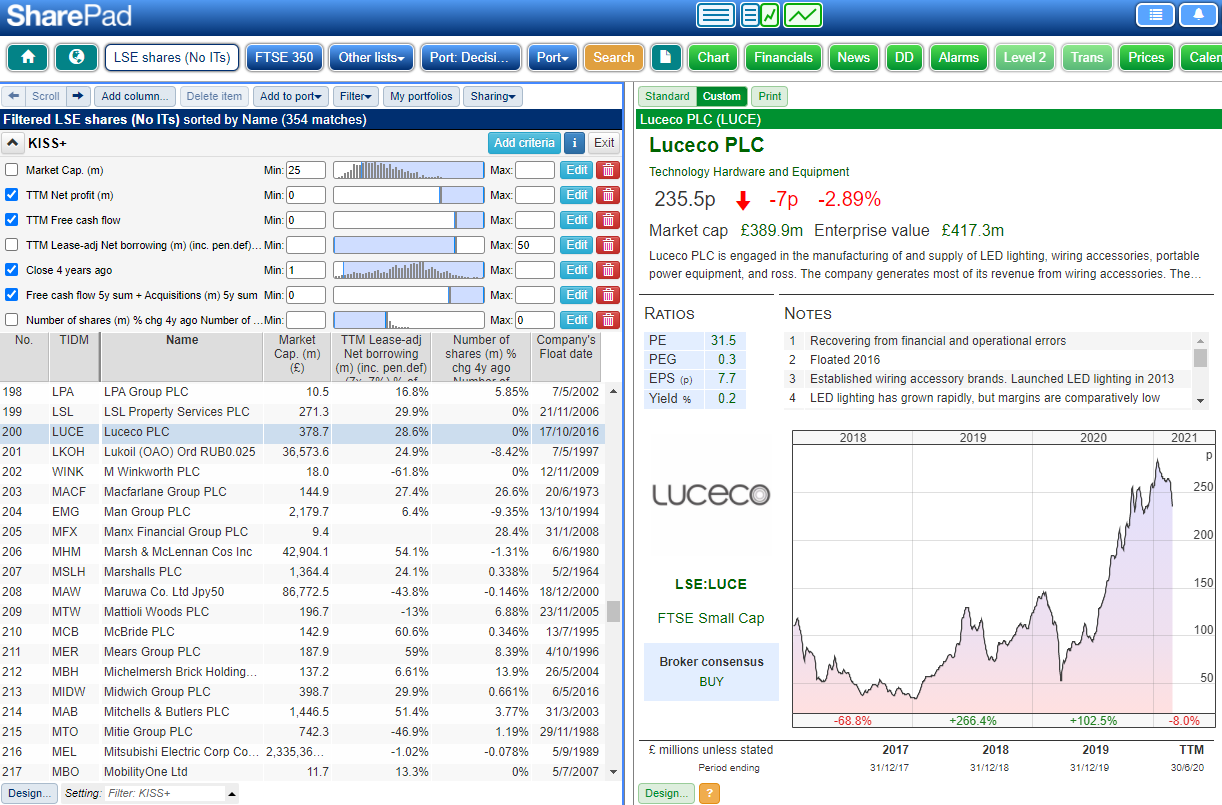1222x805 pixels.
Task: Click the Add column button
Action: point(136,96)
